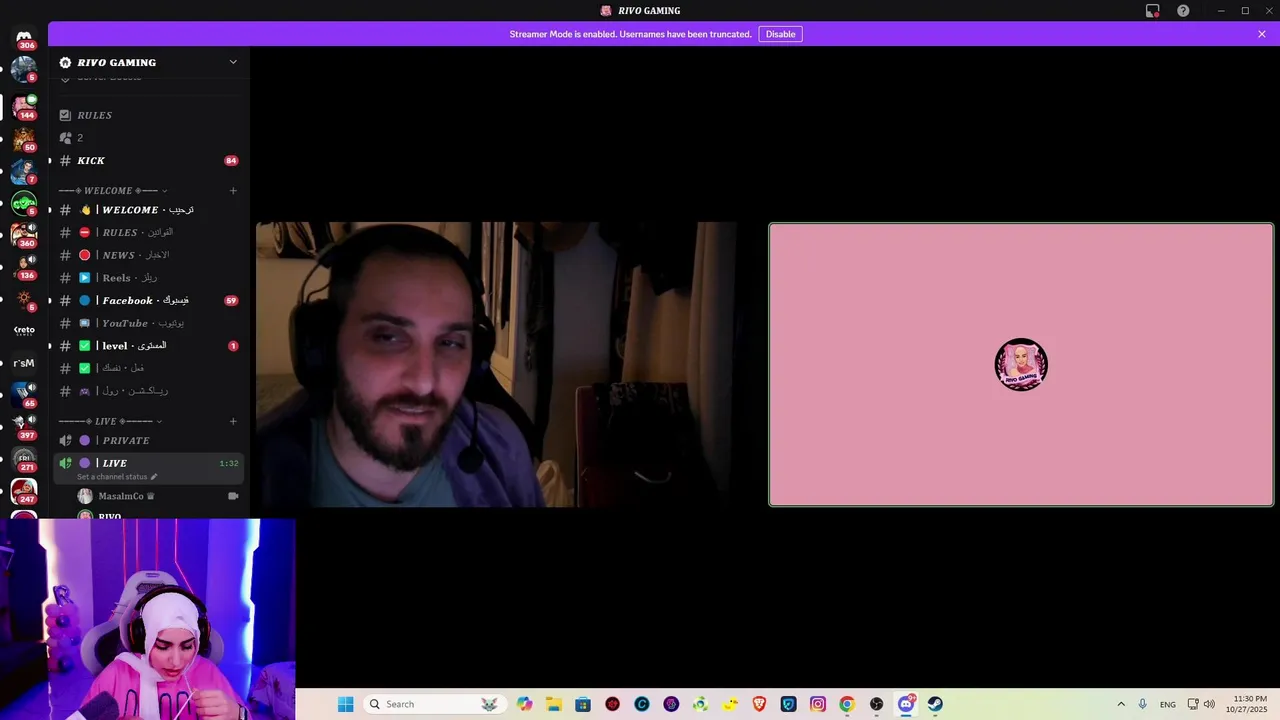Dismiss the Streamer Mode banner
1280x720 pixels.
(1262, 34)
